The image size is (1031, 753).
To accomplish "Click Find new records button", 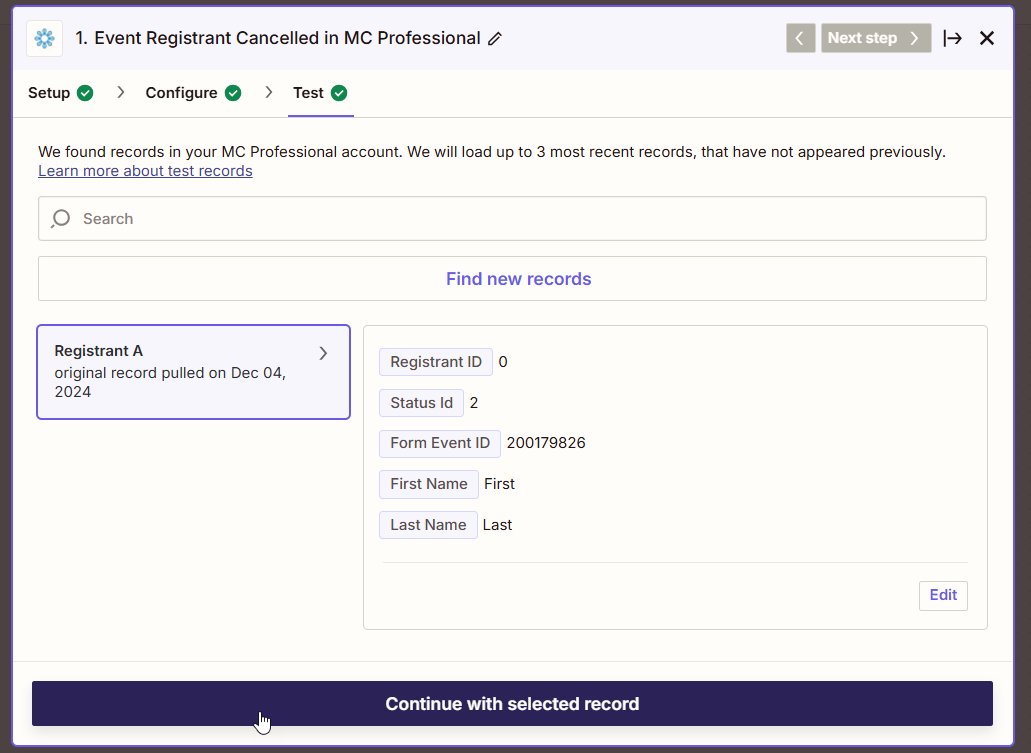I will coord(512,279).
